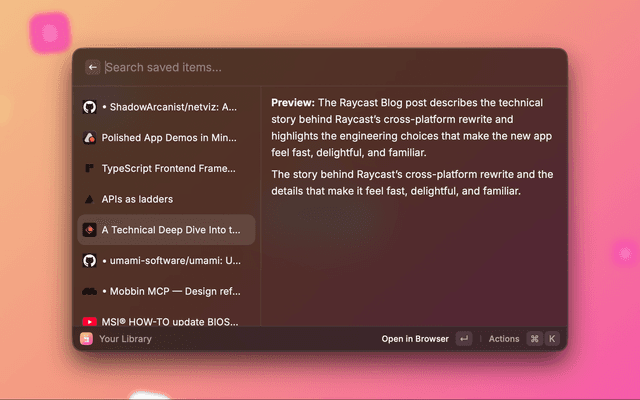This screenshot has height=400, width=640.
Task: Select Mobbin MCP — Design ref... item
Action: (x=166, y=291)
